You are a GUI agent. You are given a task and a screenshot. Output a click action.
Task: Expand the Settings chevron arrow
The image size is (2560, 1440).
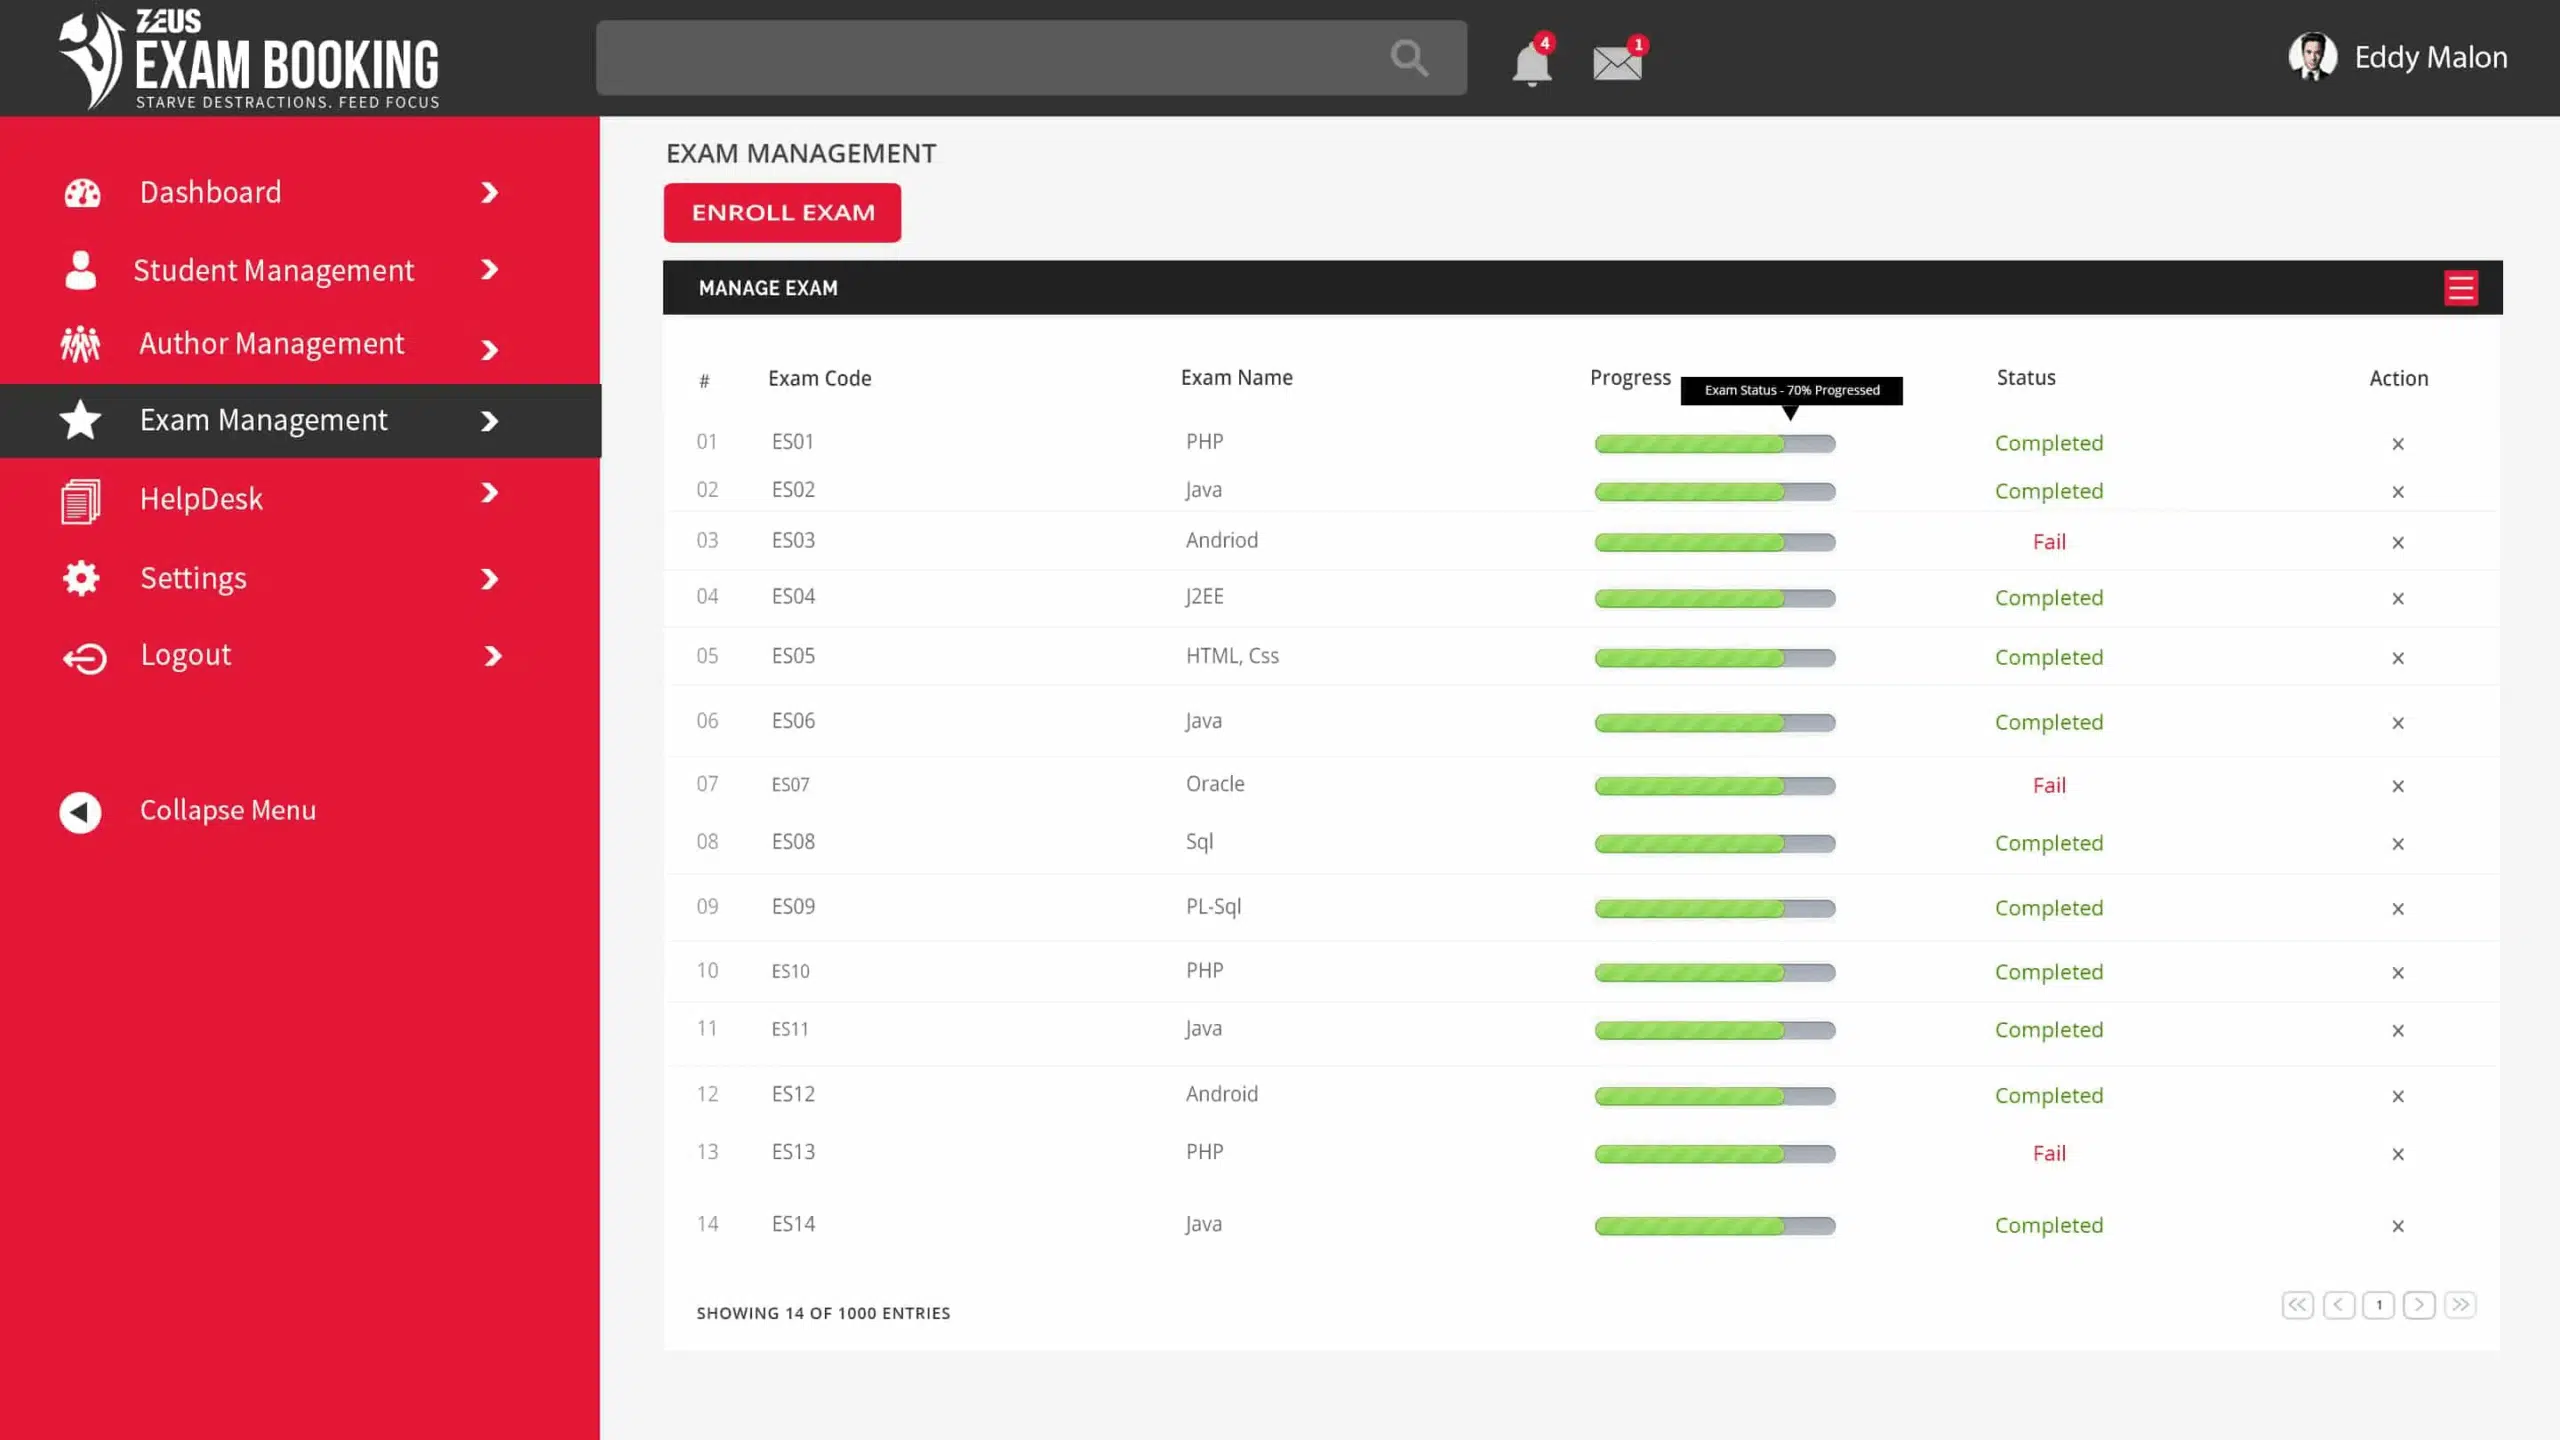tap(490, 579)
